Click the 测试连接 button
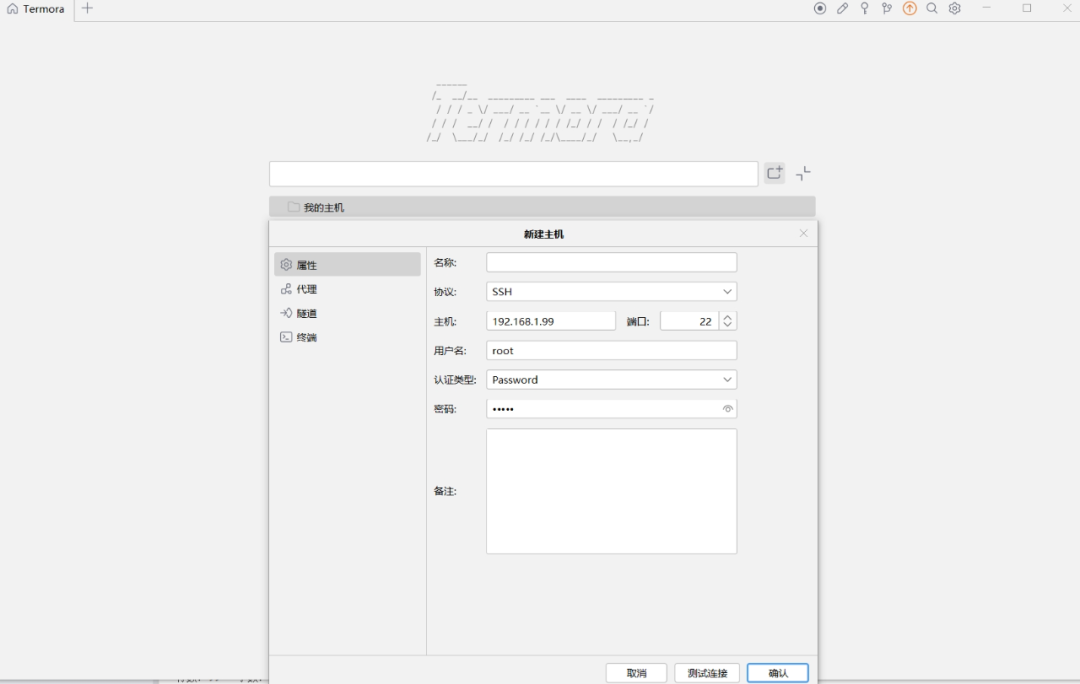The width and height of the screenshot is (1080, 684). click(707, 673)
